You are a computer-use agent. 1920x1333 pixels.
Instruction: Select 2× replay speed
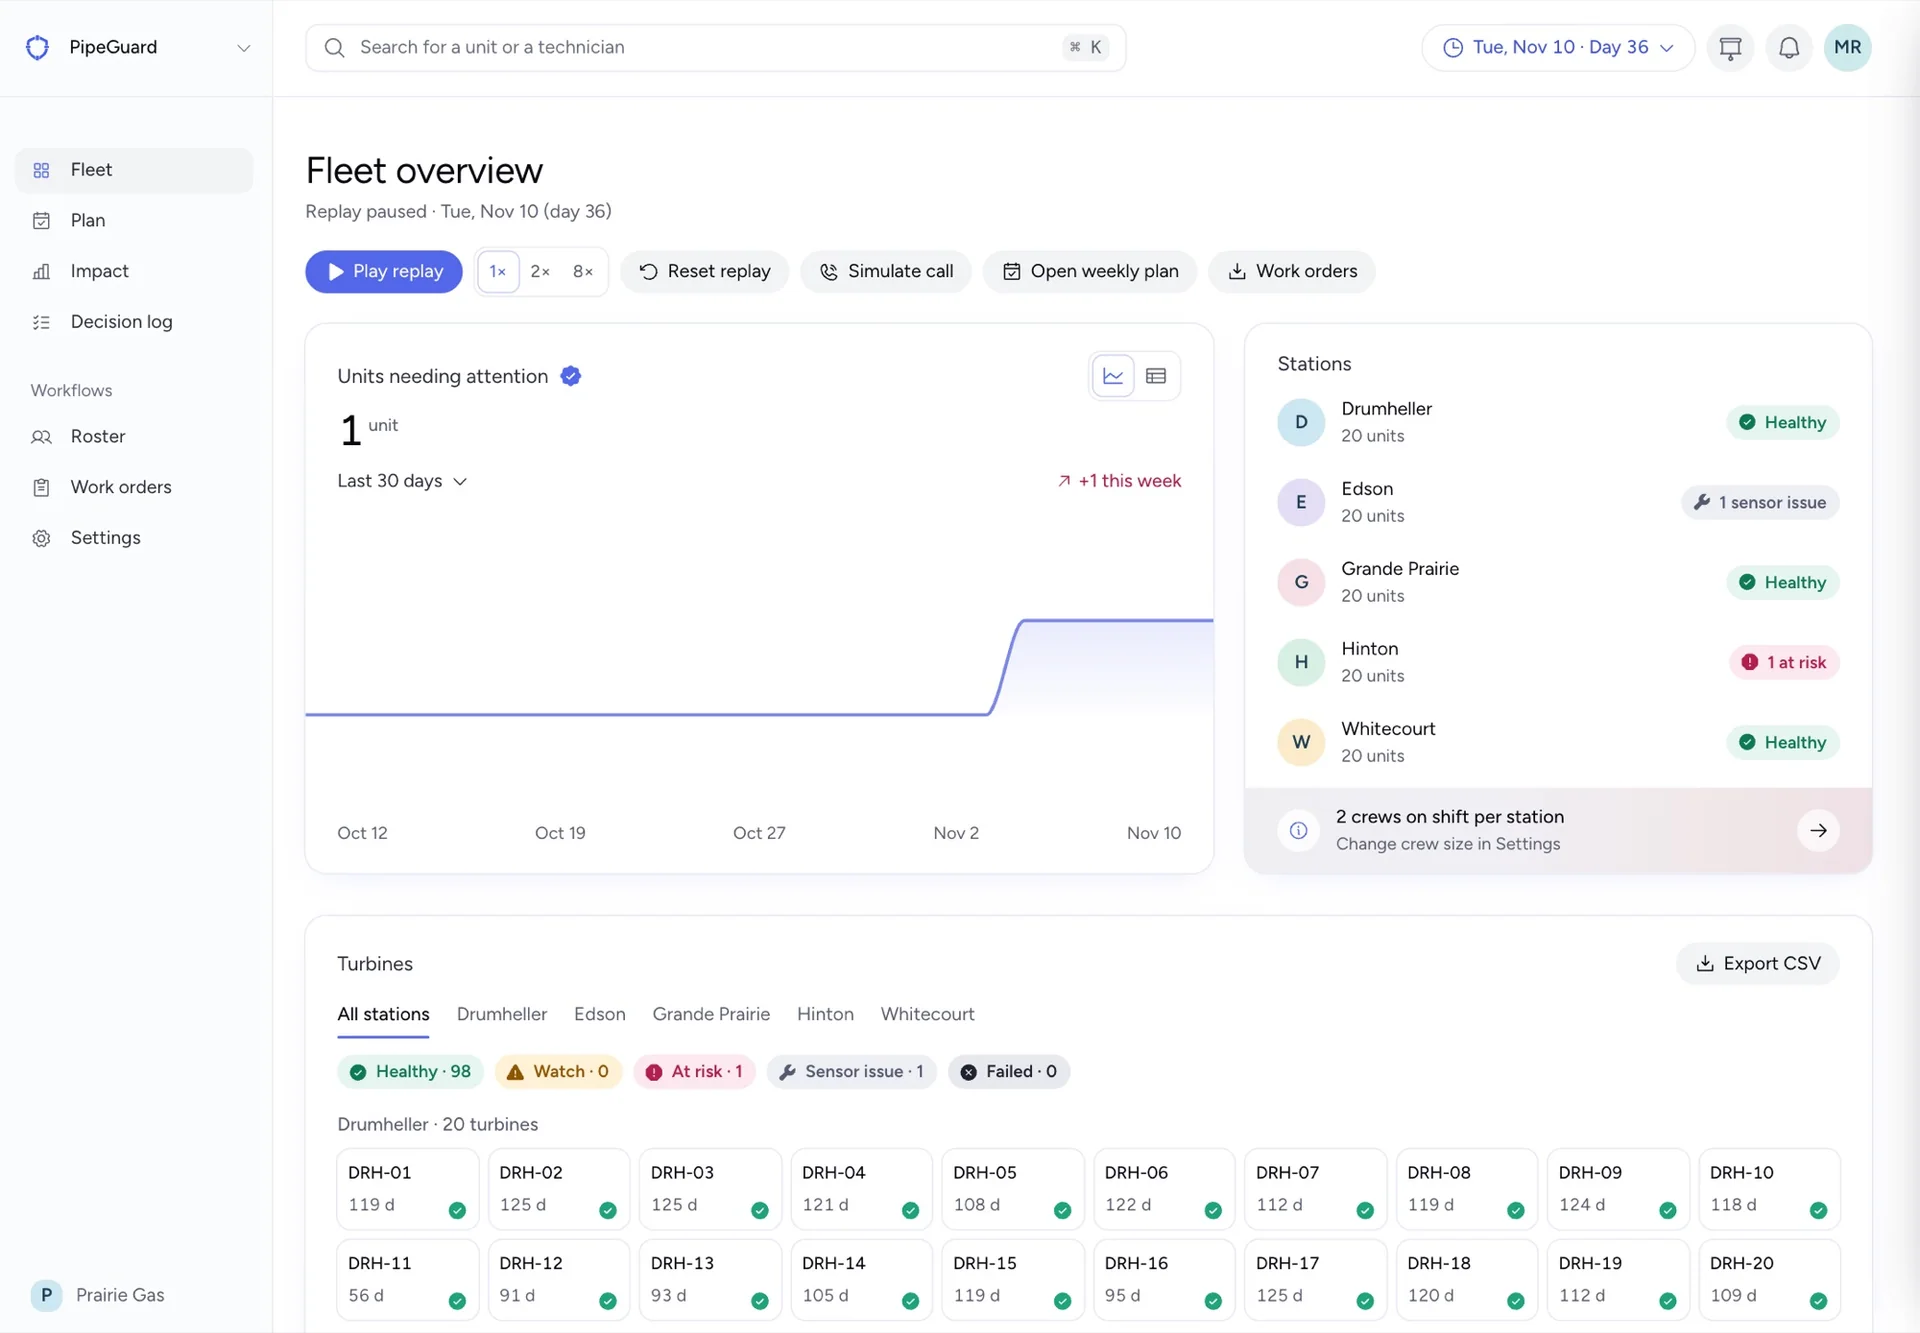pyautogui.click(x=540, y=271)
